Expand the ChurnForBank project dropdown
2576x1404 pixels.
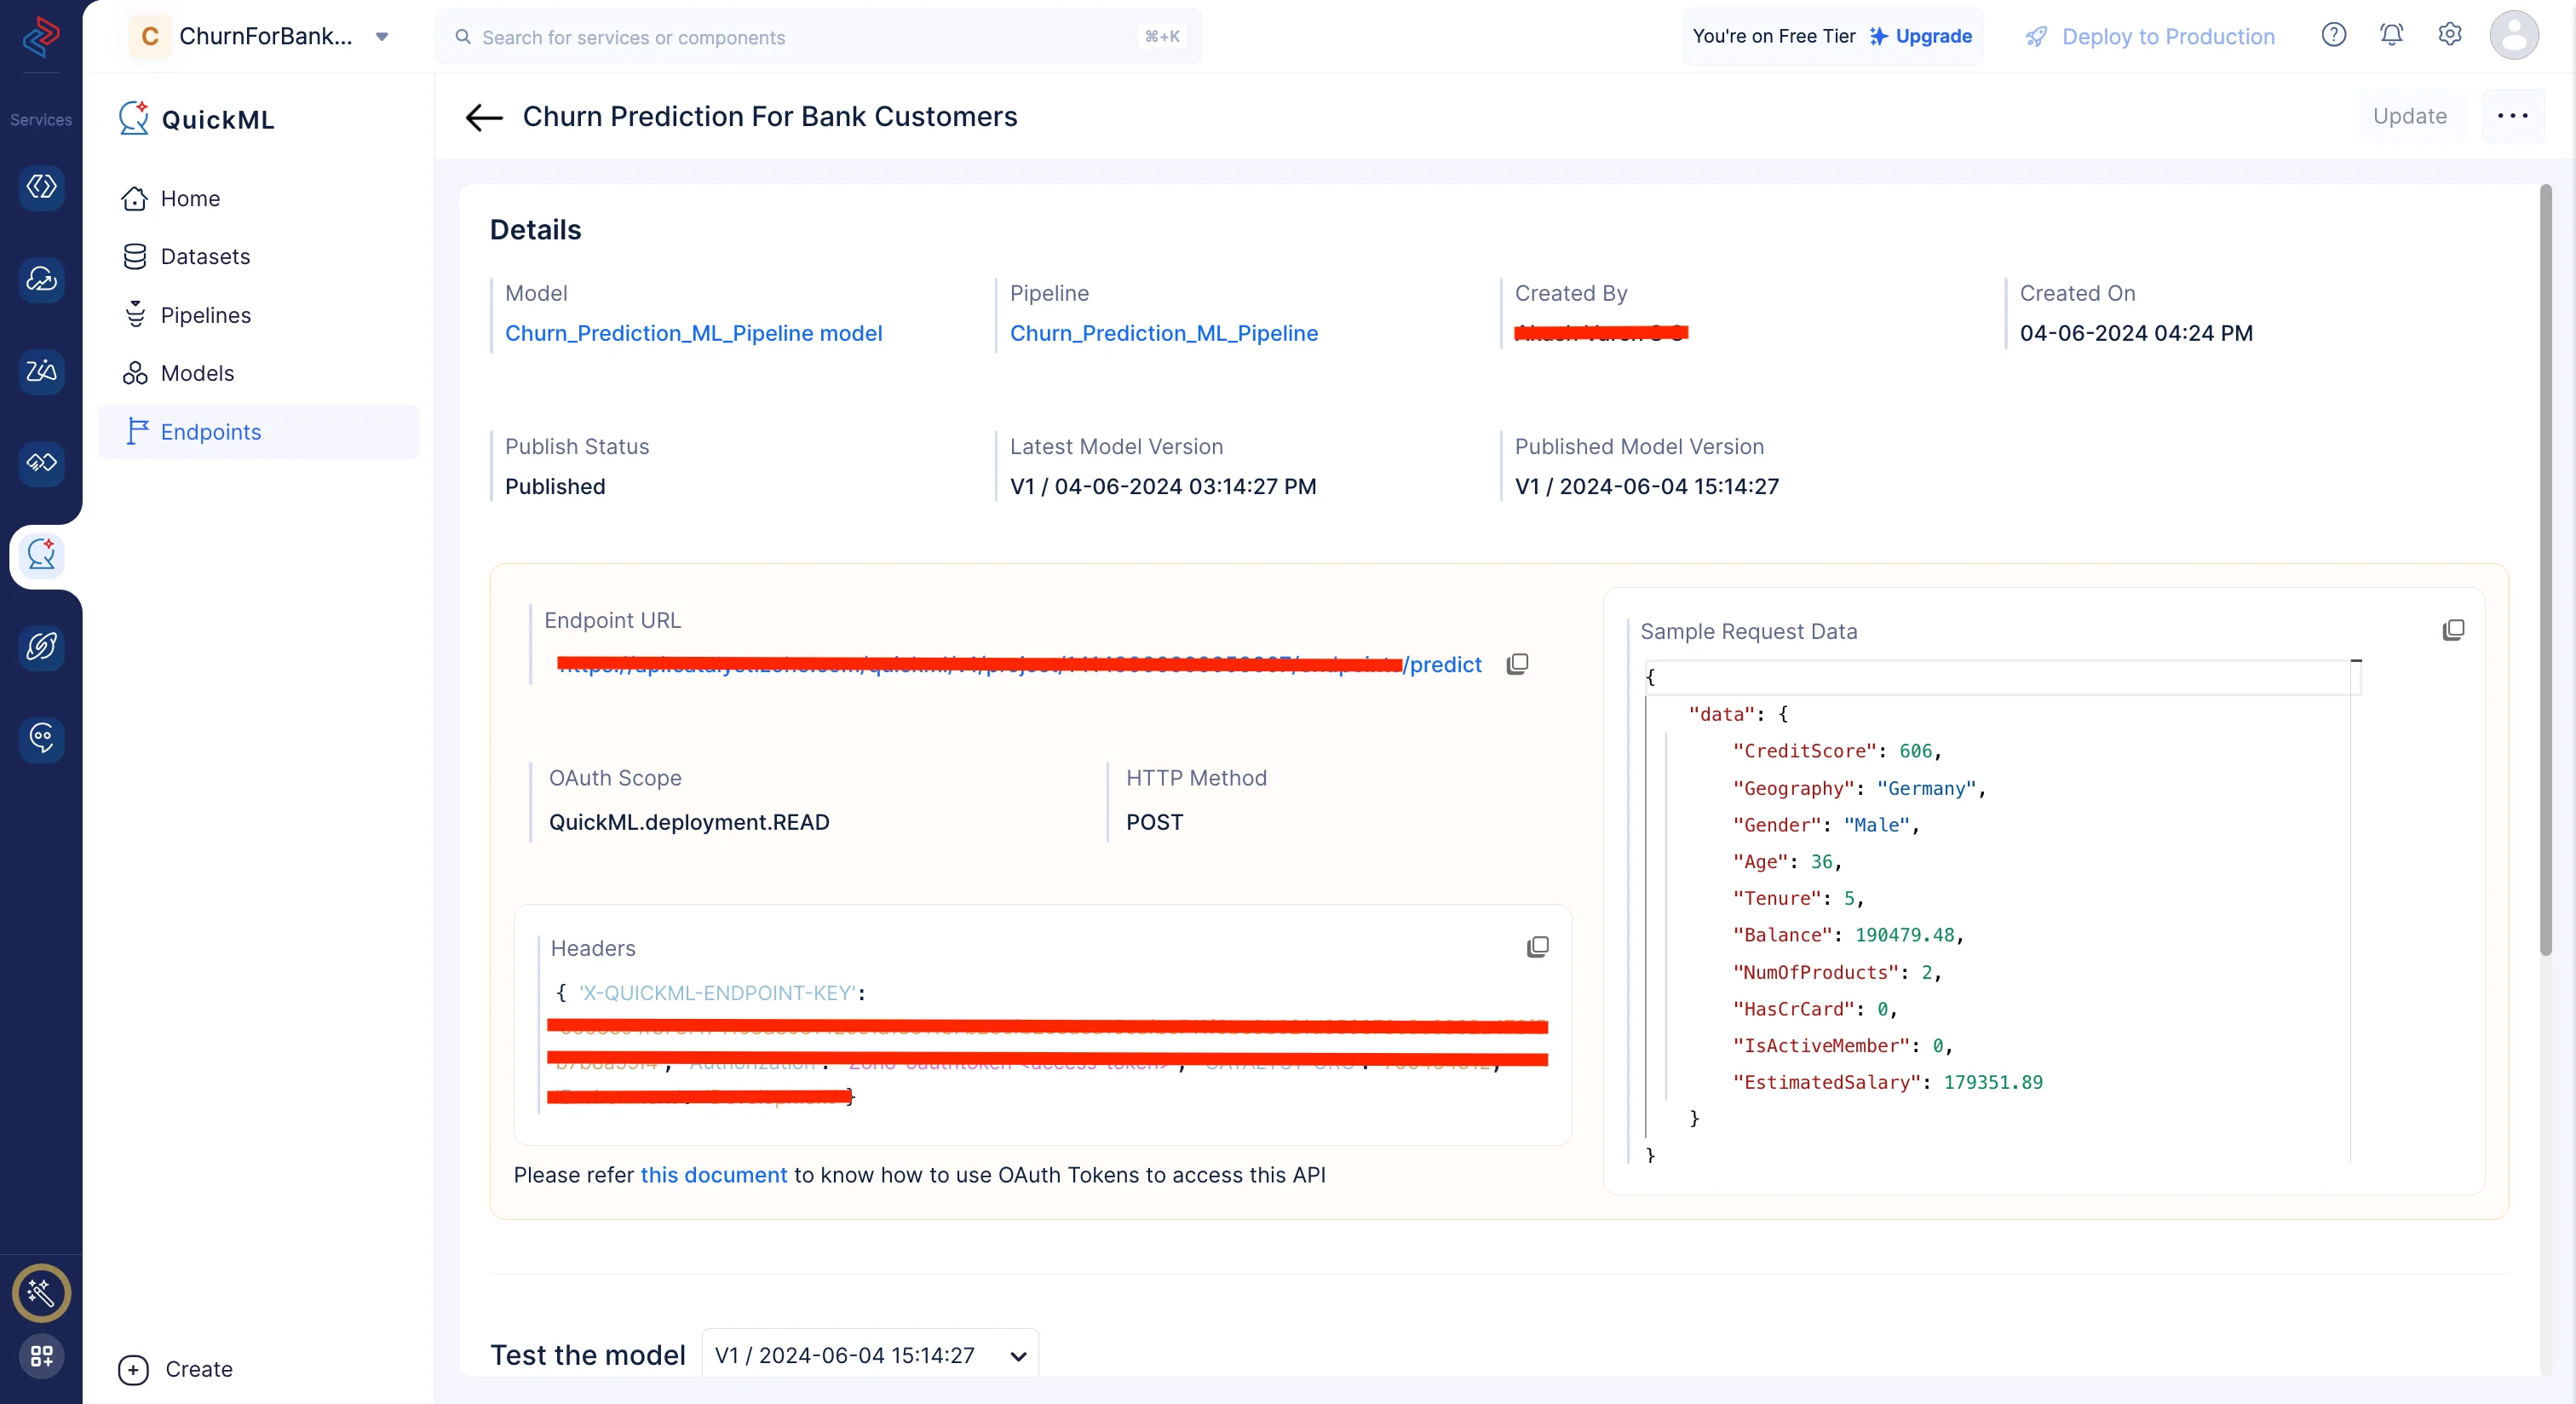point(381,37)
